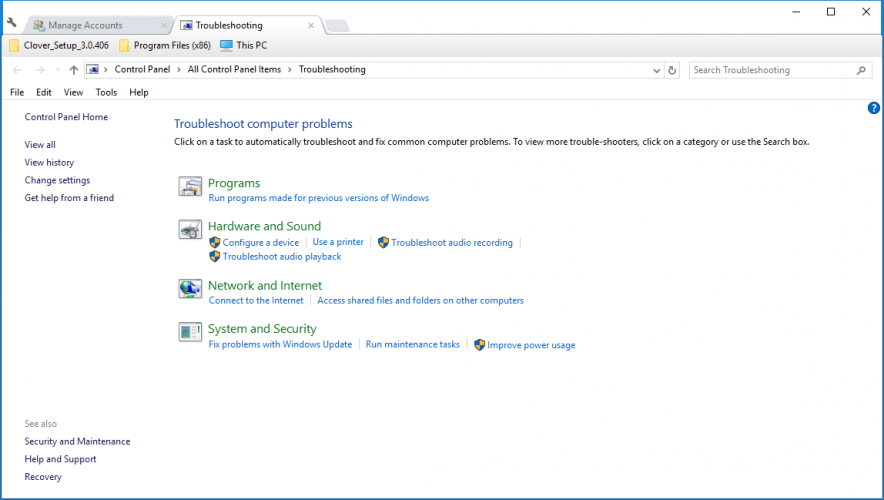Click Fix problems with Windows Update
Viewport: 884px width, 500px height.
(280, 344)
